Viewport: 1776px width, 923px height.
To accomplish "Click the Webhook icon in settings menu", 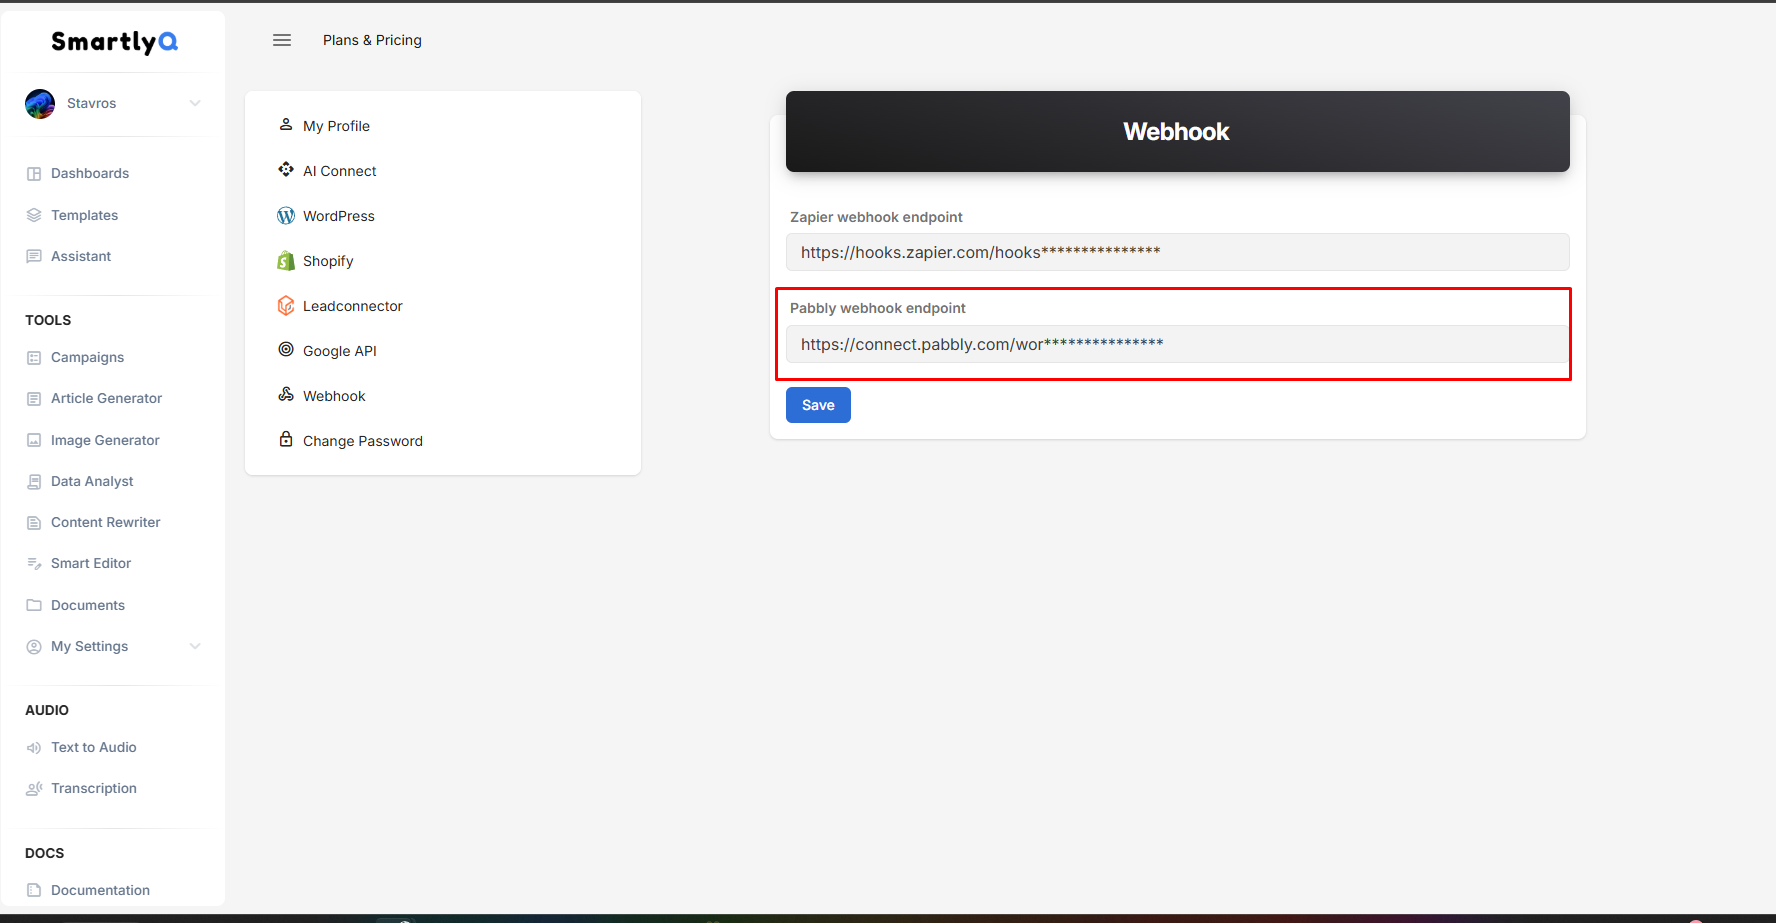I will point(286,395).
